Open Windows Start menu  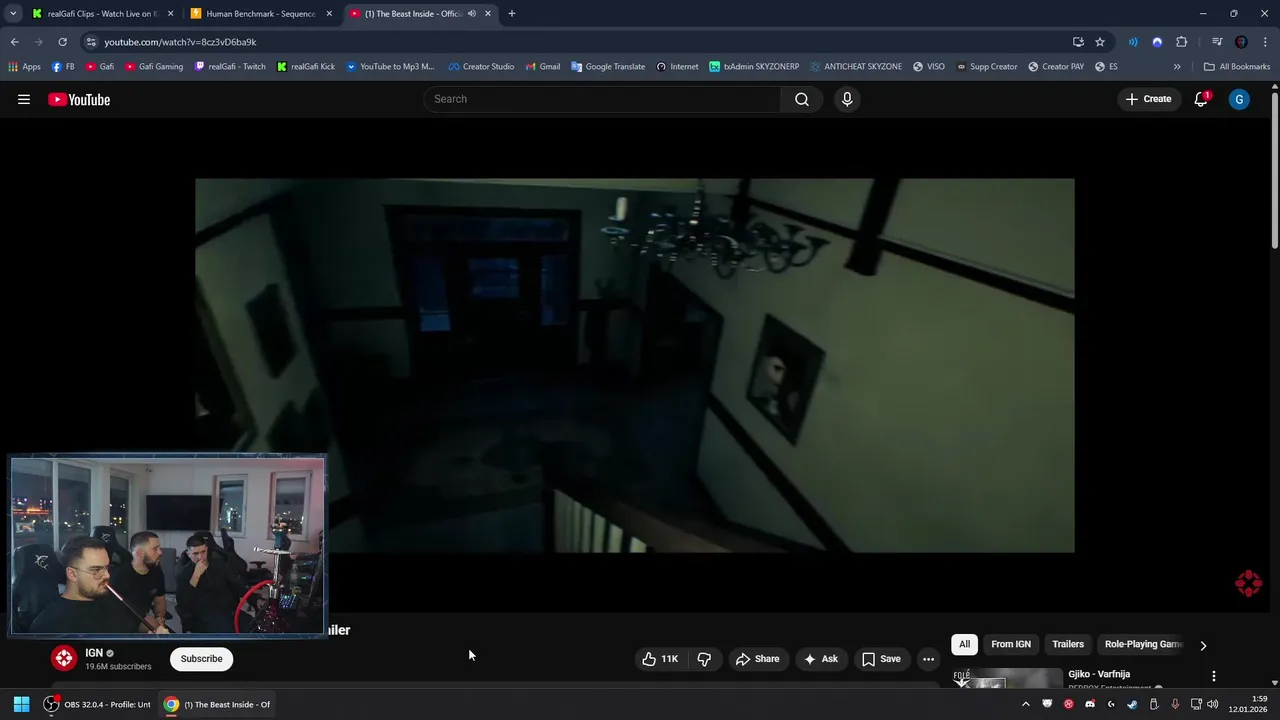point(21,704)
